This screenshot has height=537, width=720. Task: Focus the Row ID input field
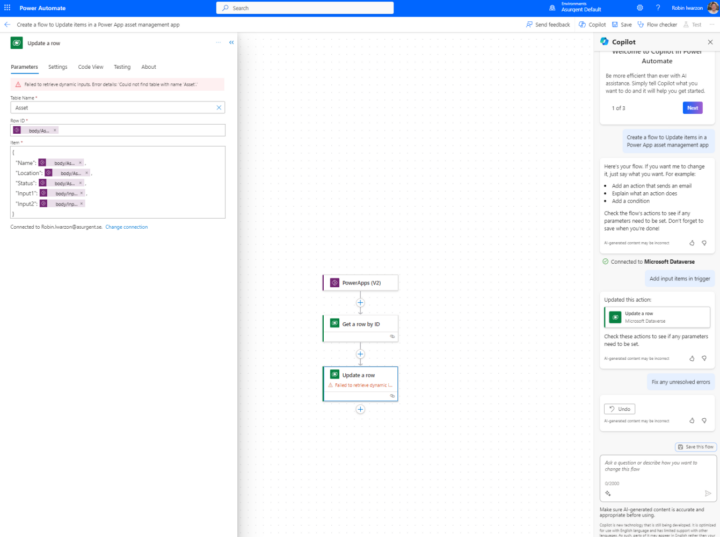(x=118, y=130)
